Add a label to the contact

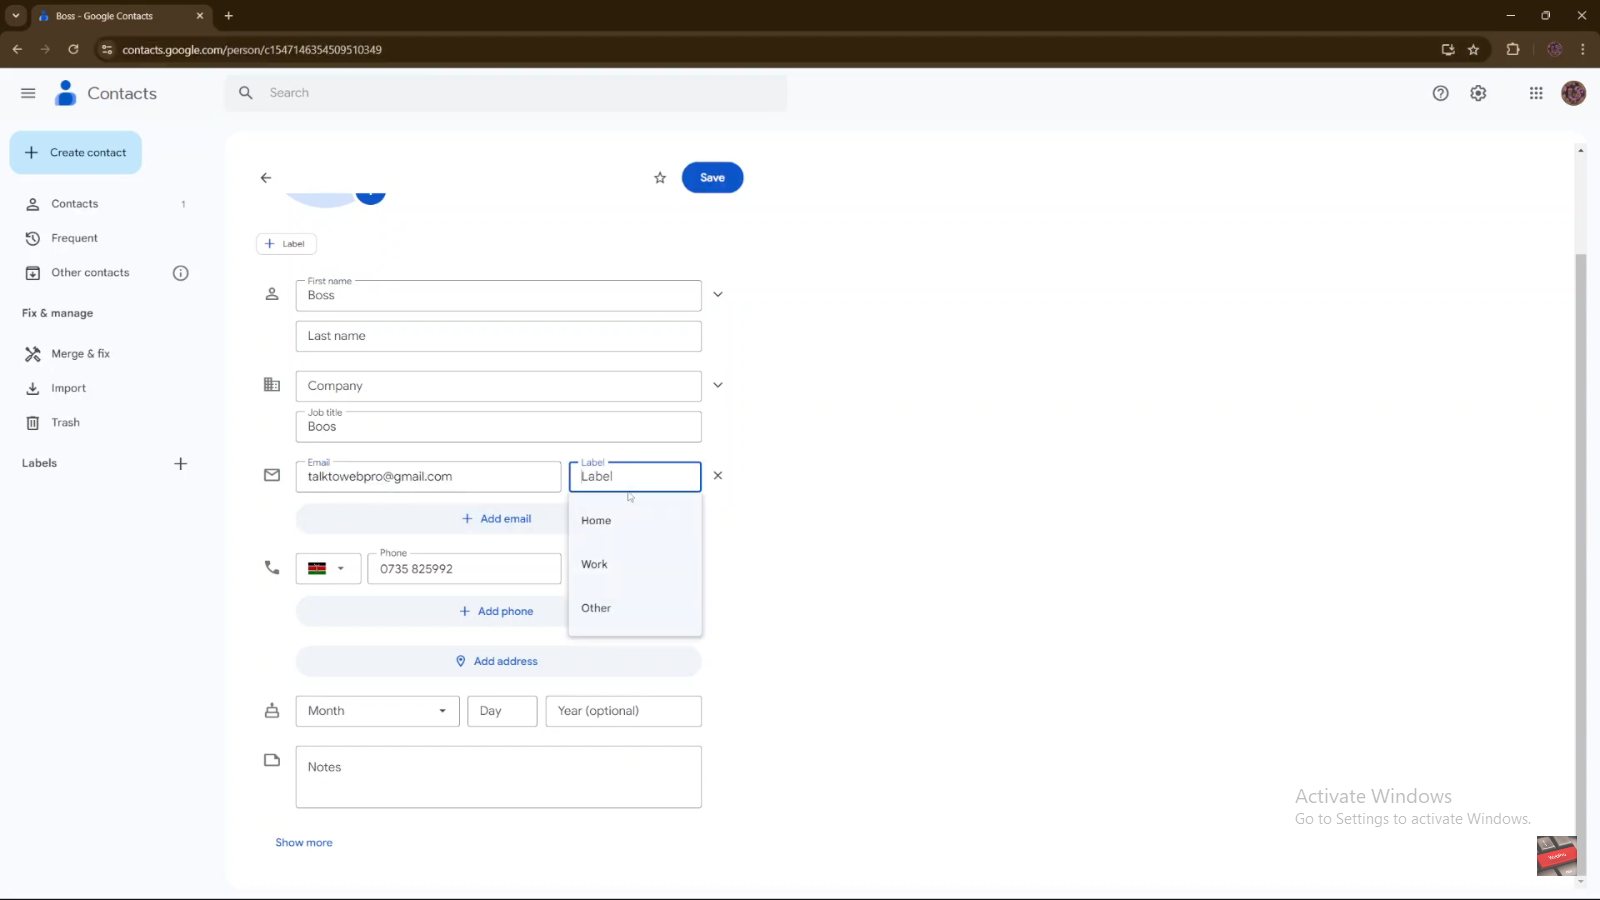(286, 244)
